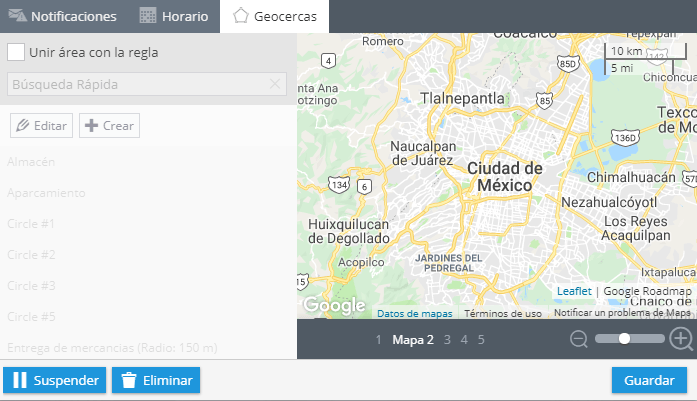Click the map zoom slider handle
The width and height of the screenshot is (697, 401).
[x=624, y=339]
